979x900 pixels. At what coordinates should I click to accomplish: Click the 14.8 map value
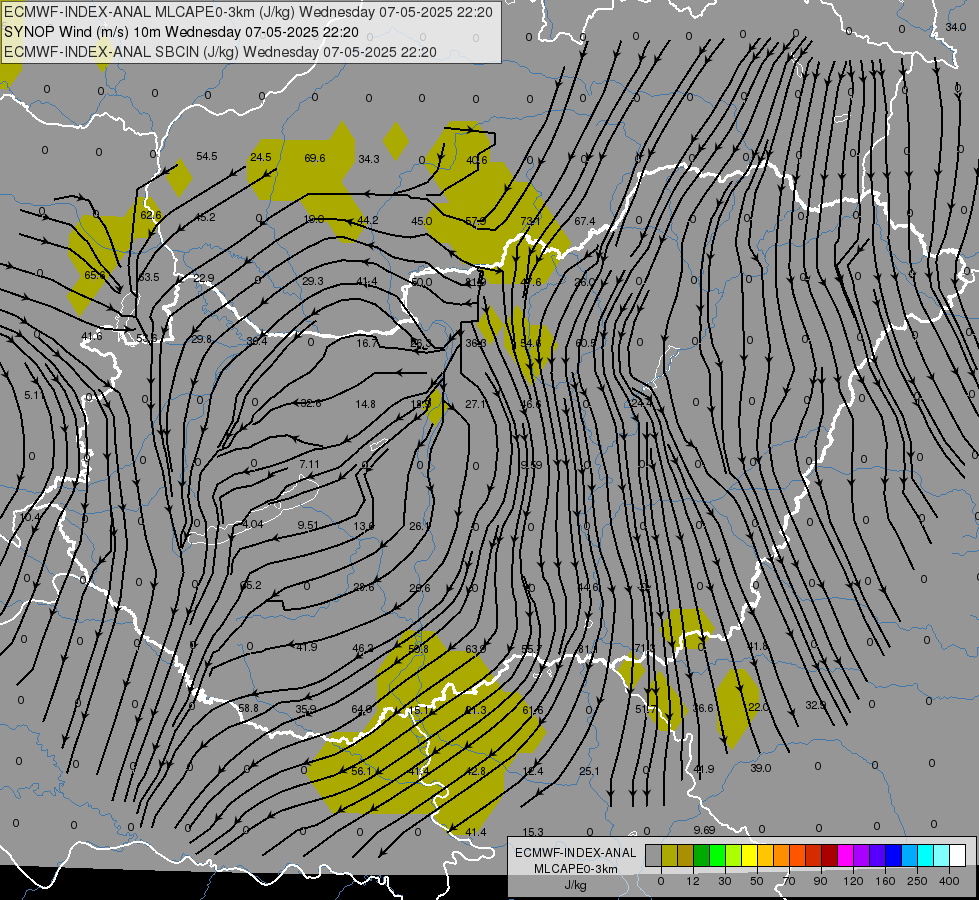365,404
